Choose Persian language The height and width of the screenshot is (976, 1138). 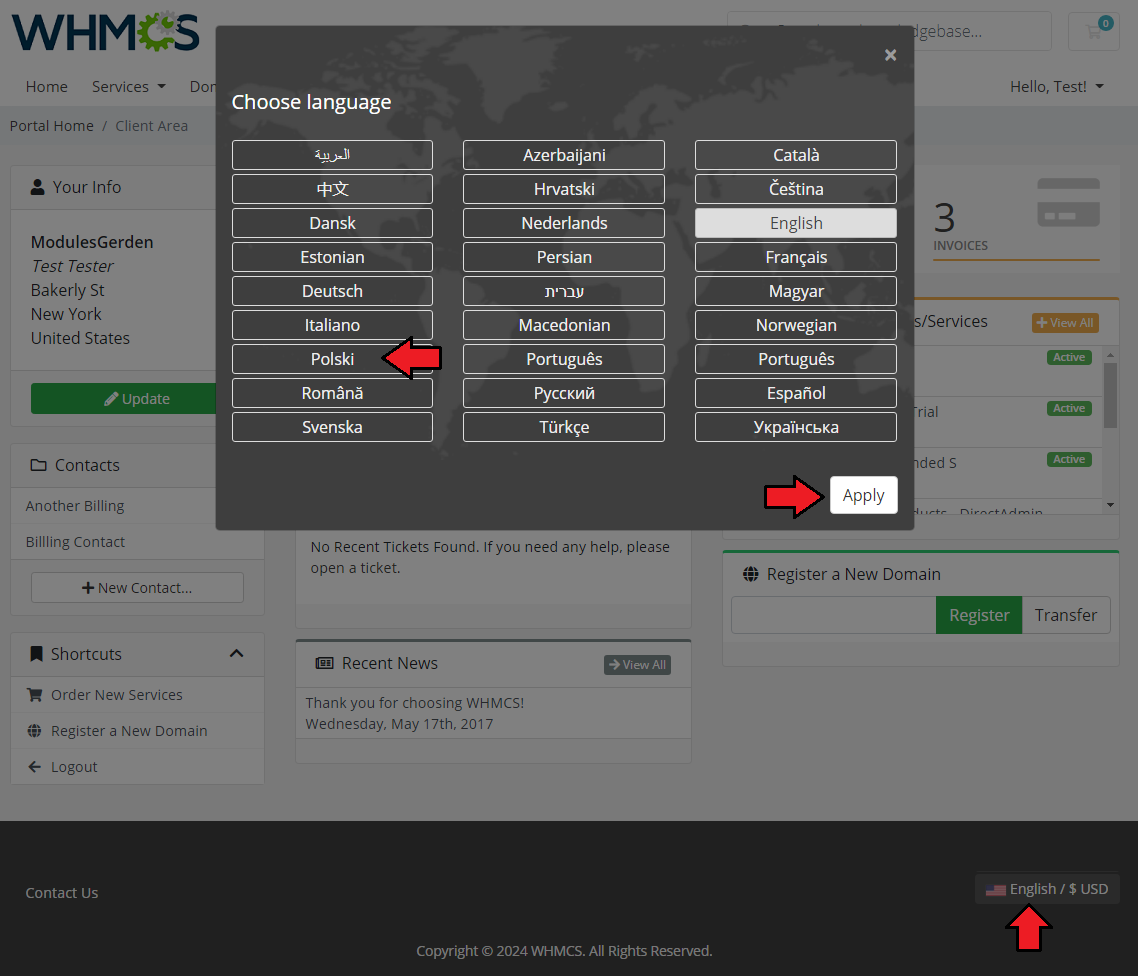[564, 258]
